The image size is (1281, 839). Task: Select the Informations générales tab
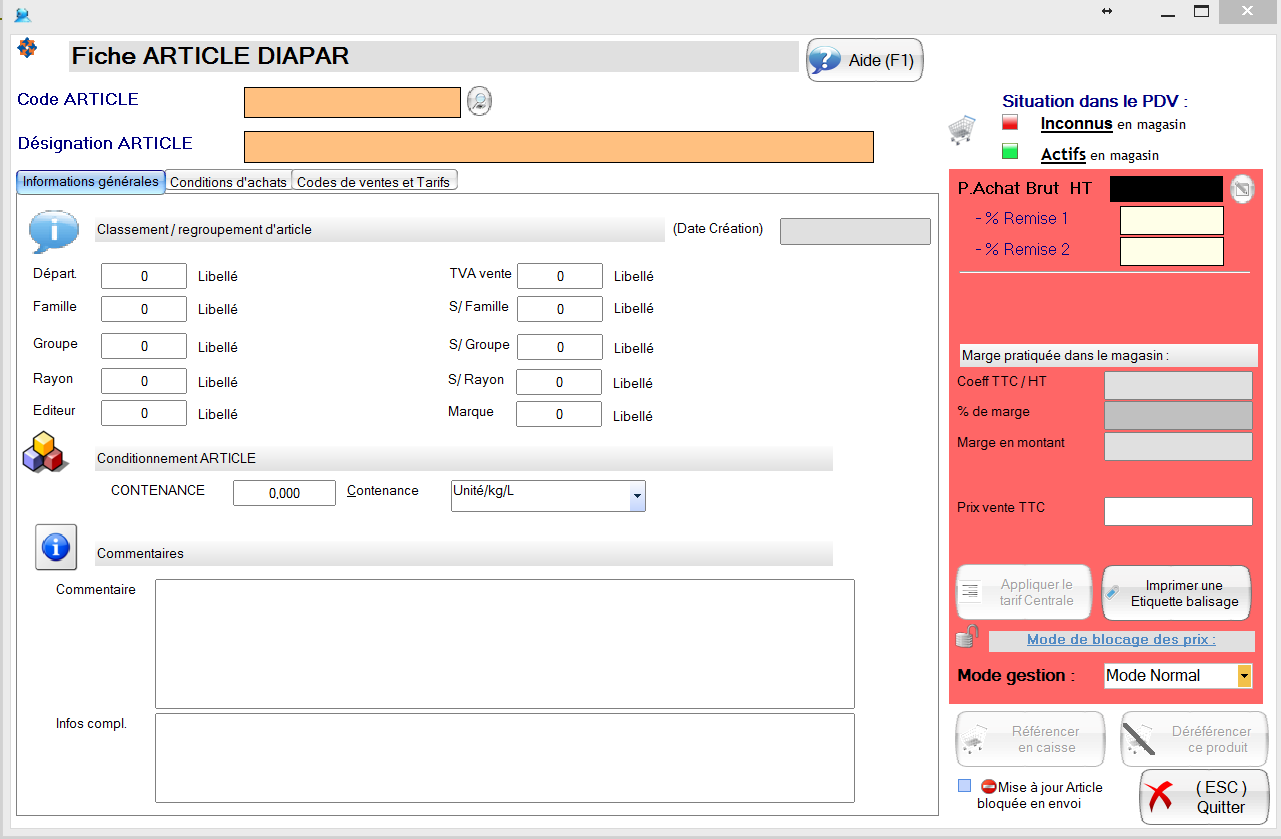(x=91, y=181)
